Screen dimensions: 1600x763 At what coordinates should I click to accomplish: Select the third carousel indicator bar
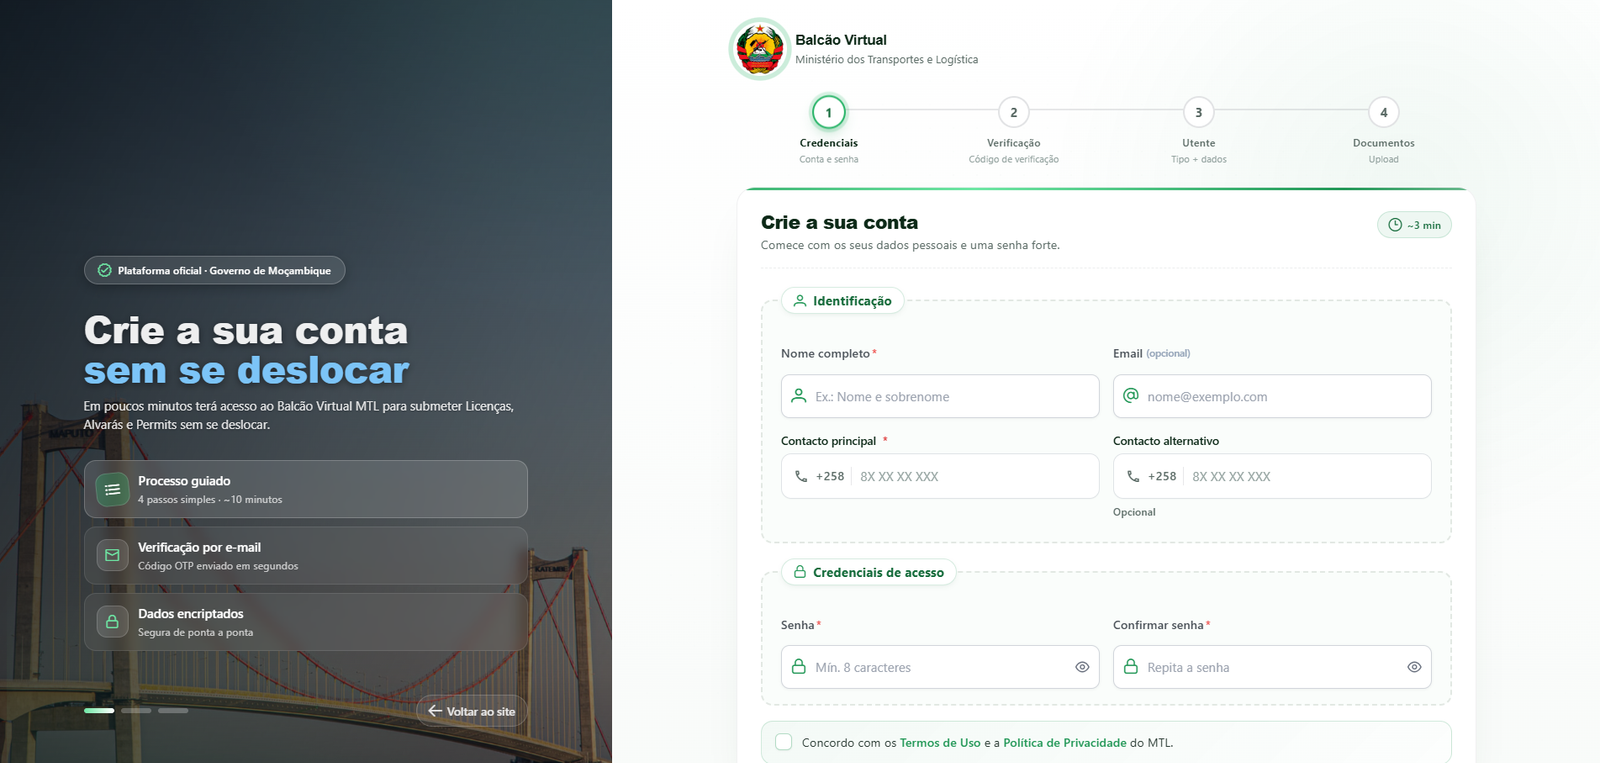[x=173, y=710]
